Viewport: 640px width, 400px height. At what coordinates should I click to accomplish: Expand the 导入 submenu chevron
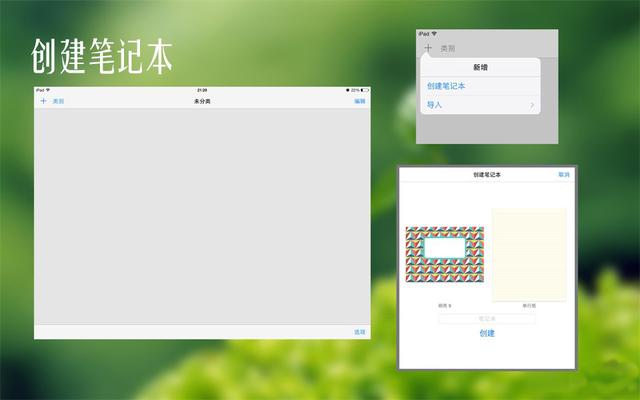pyautogui.click(x=532, y=105)
